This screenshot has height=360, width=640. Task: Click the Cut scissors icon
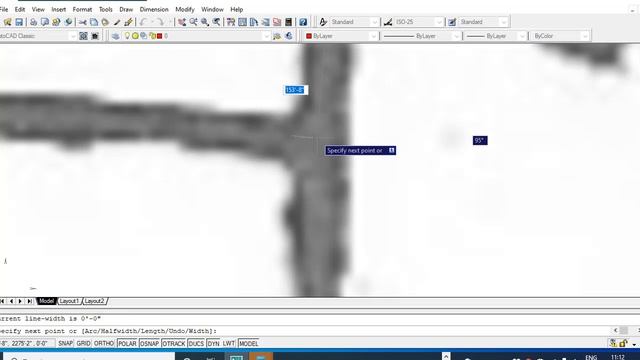(82, 22)
